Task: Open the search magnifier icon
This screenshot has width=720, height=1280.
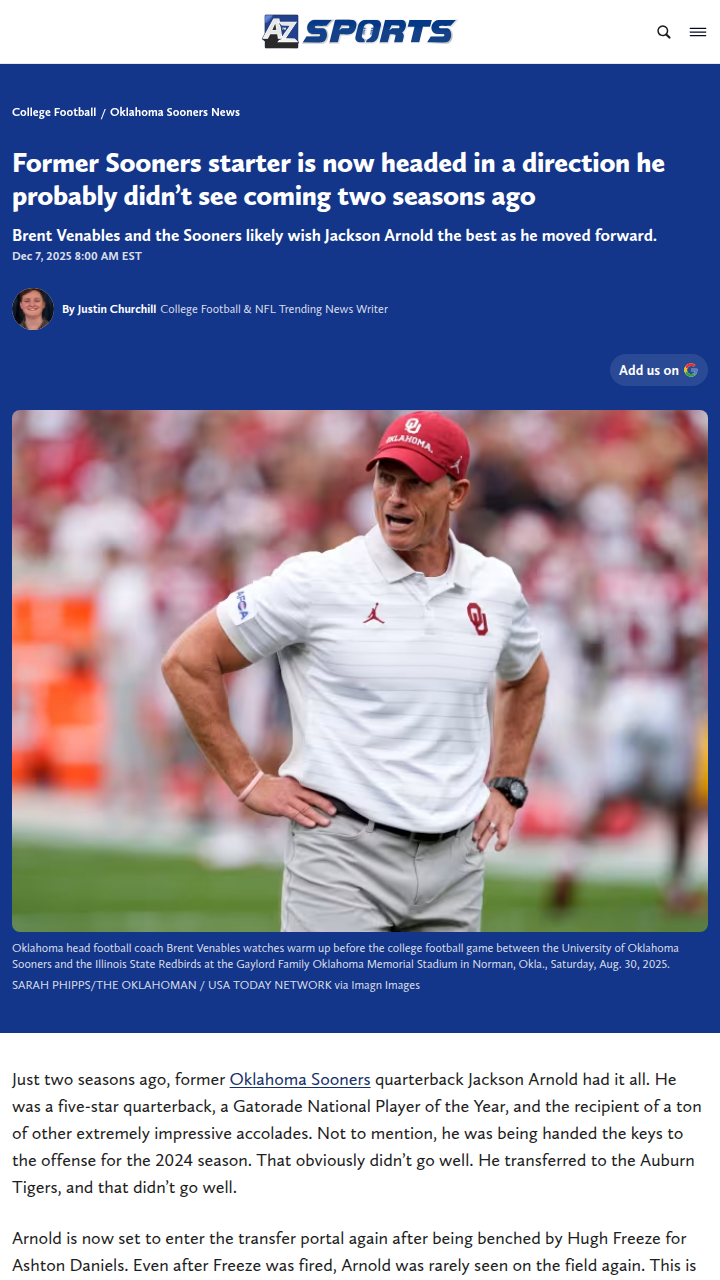Action: pos(664,32)
